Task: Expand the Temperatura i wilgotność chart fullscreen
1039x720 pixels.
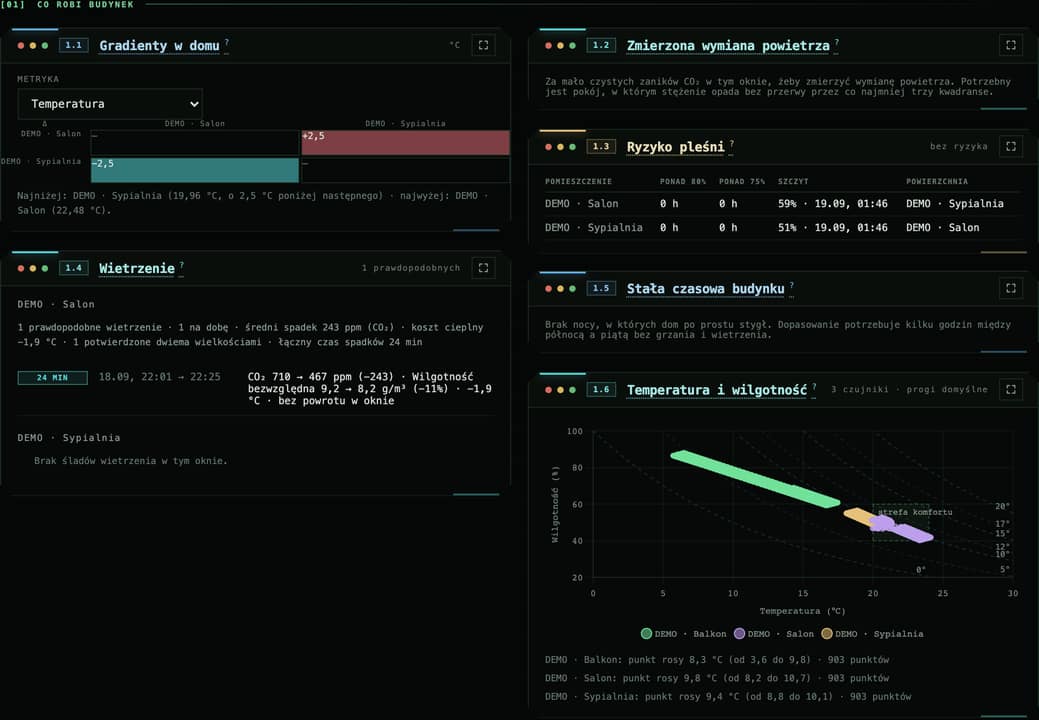Action: pyautogui.click(x=1011, y=389)
